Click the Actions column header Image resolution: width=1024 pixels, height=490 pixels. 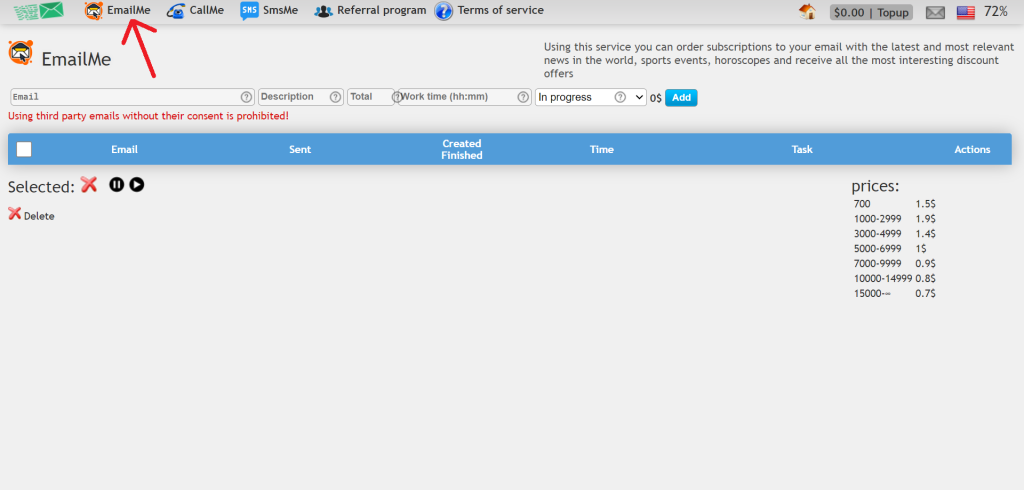point(972,150)
